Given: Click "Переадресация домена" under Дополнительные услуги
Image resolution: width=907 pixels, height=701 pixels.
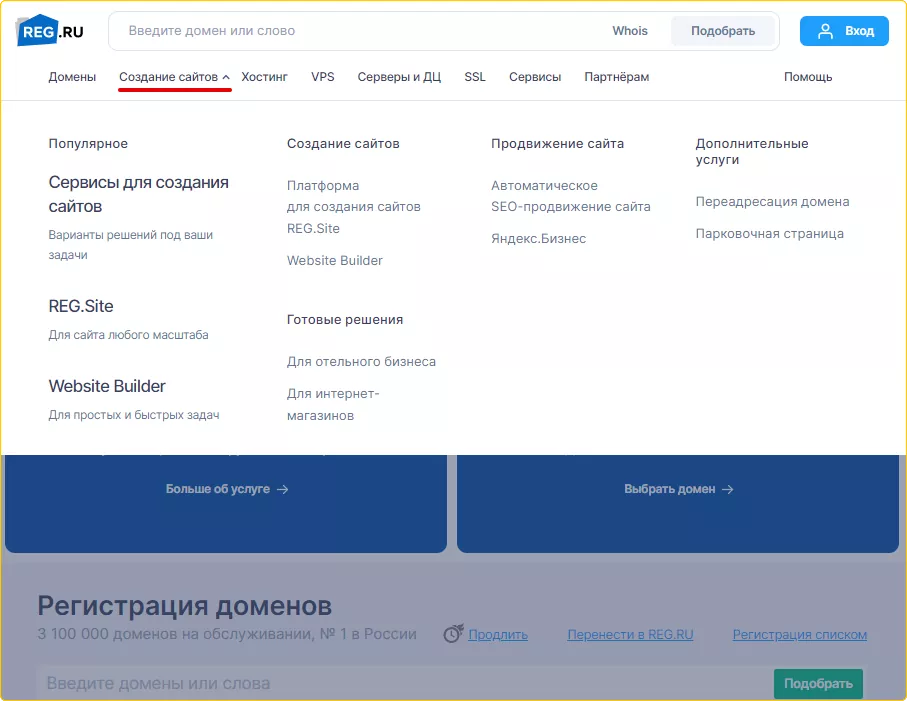Looking at the screenshot, I should coord(773,201).
